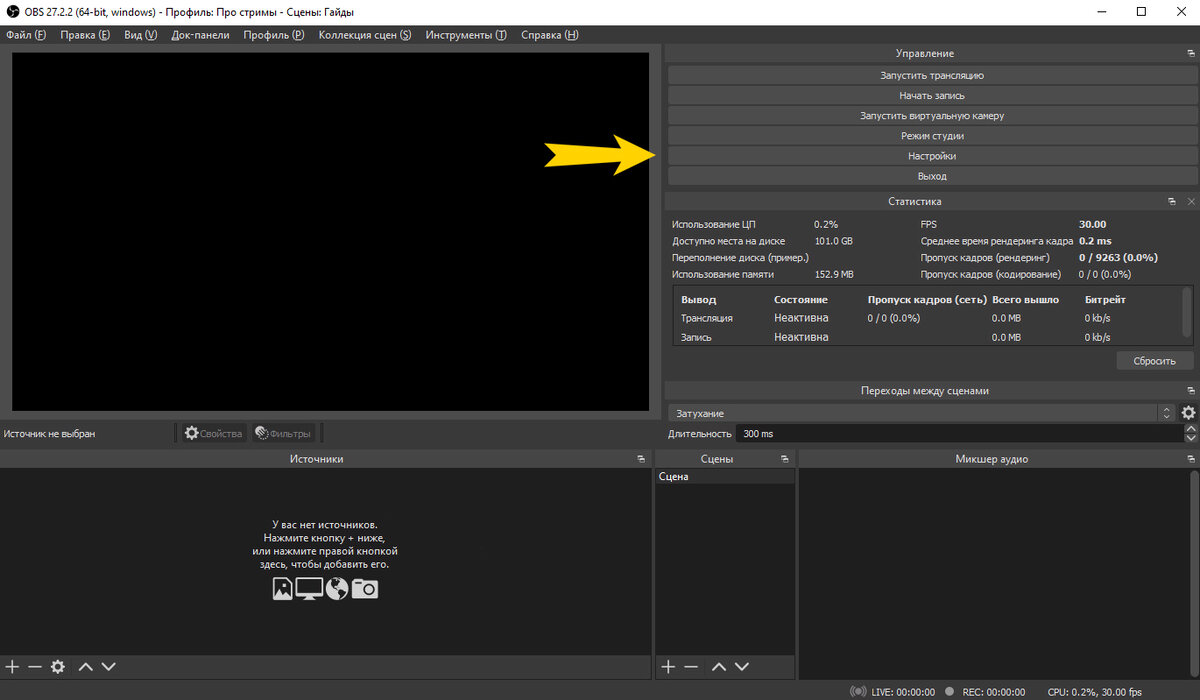Click the Свойства source properties button
1200x700 pixels.
214,433
